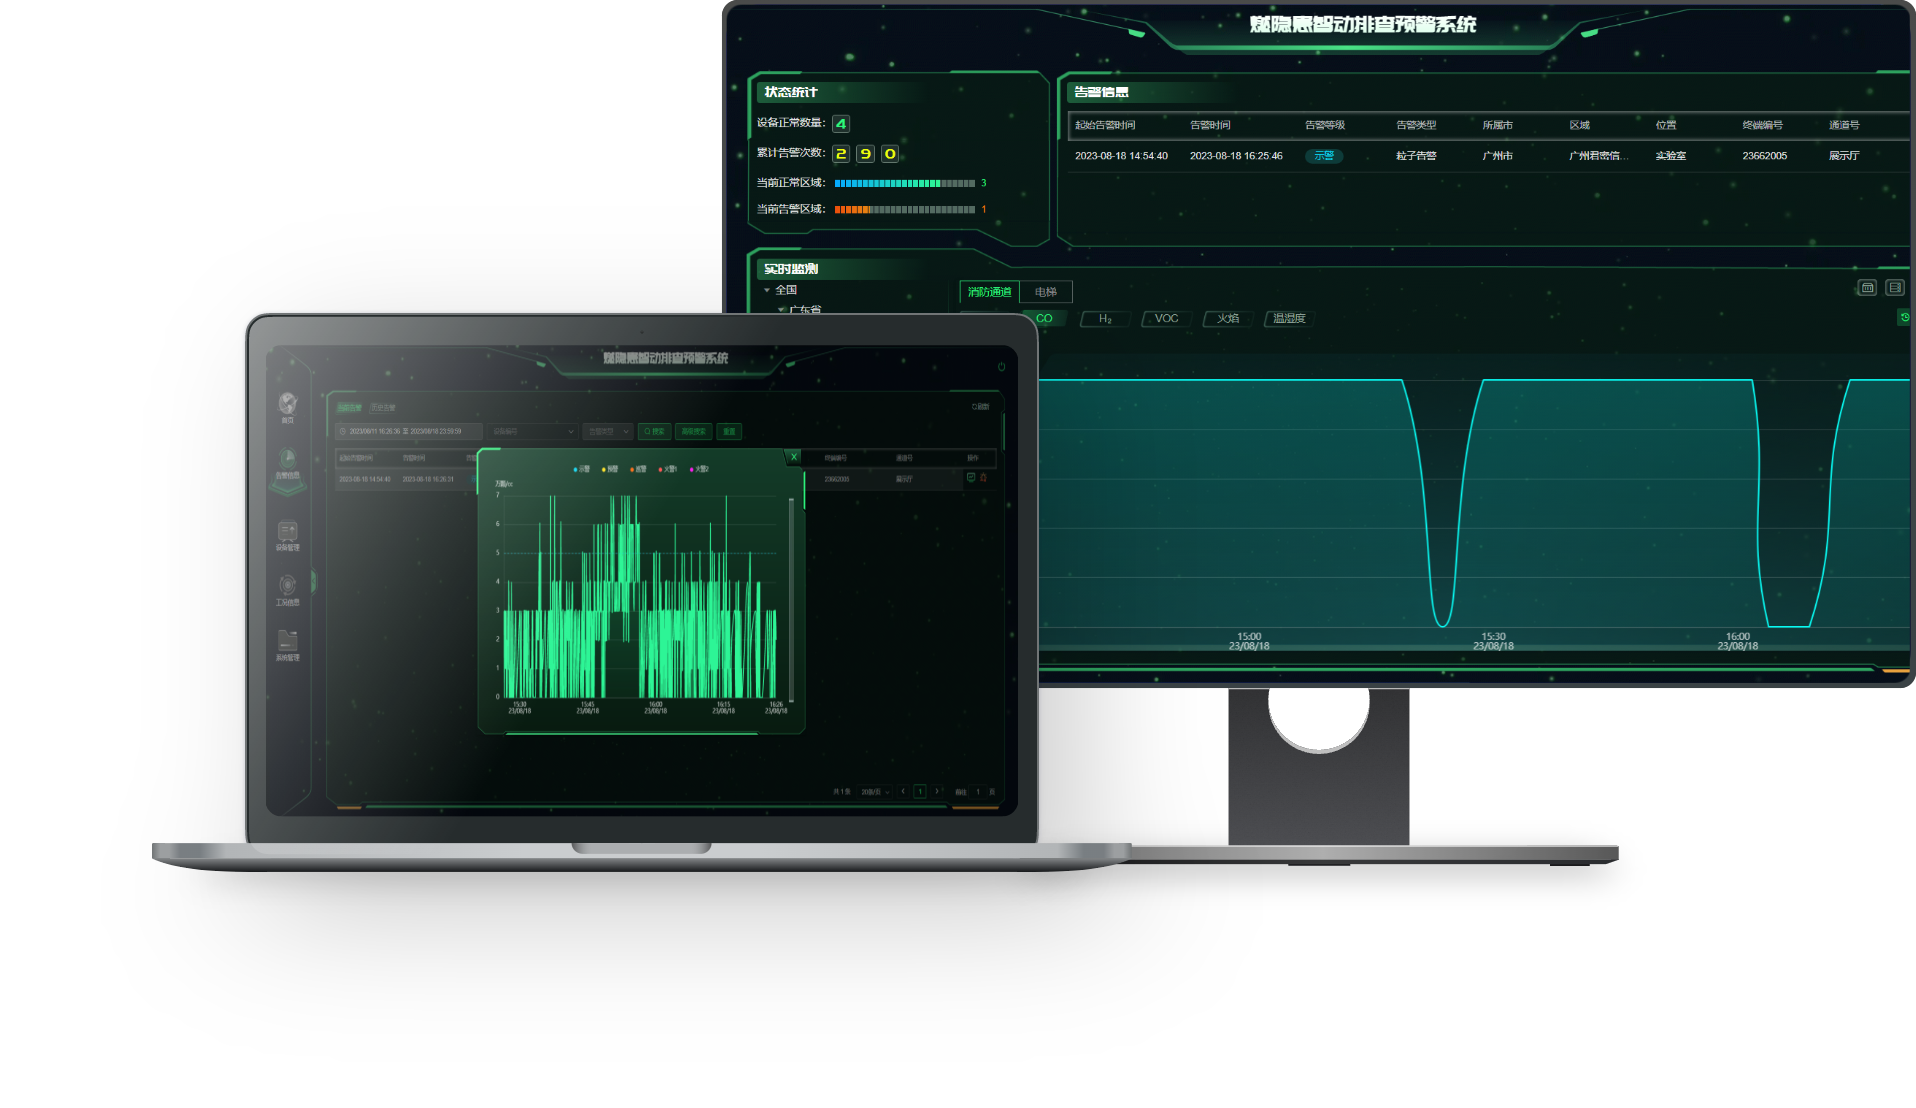1916x1108 pixels.
Task: Switch to 当前告警 tab on laptop
Action: coord(349,407)
